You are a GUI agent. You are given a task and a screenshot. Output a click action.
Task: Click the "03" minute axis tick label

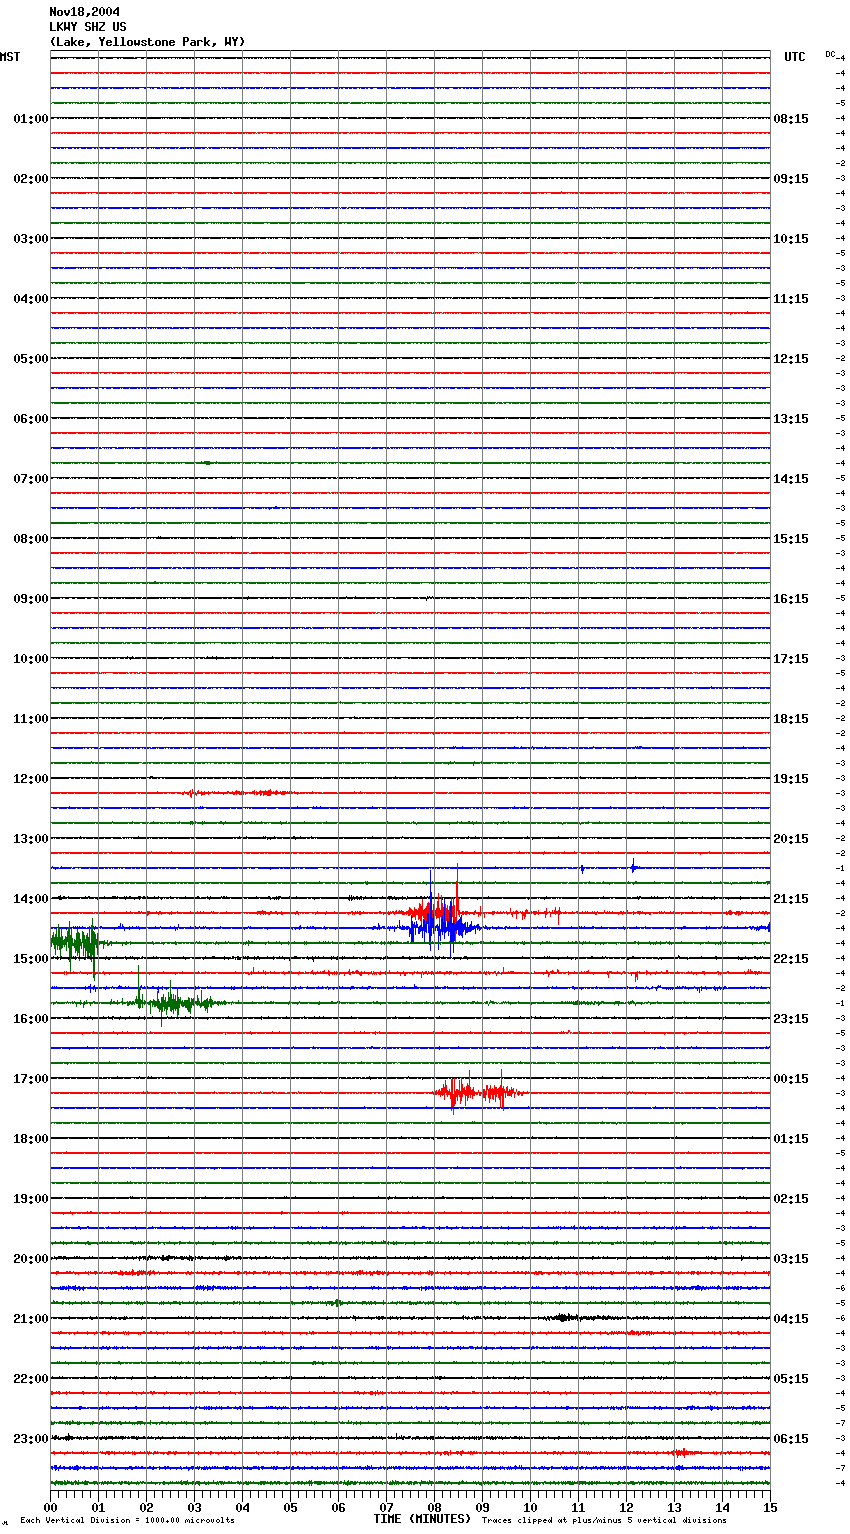tap(194, 1507)
